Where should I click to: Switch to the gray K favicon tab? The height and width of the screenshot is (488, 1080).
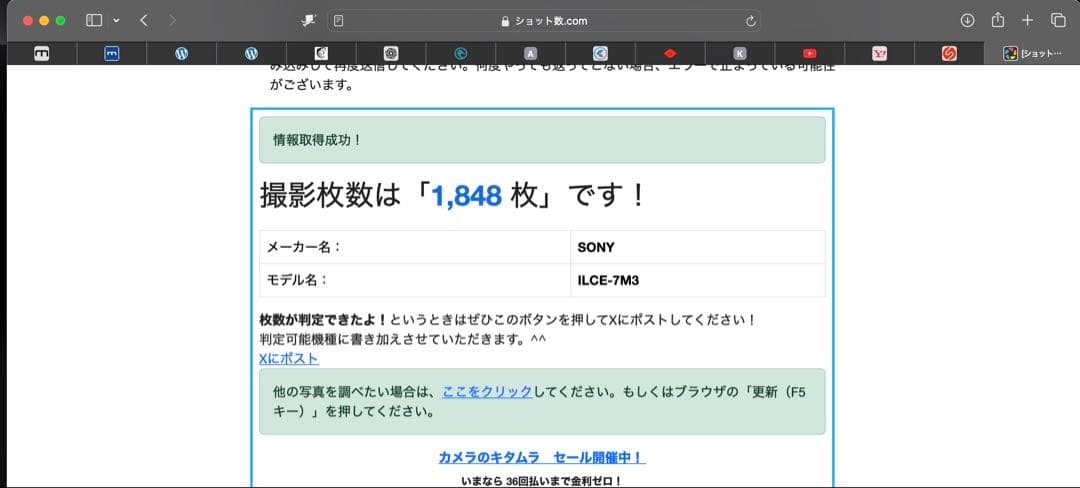[740, 54]
